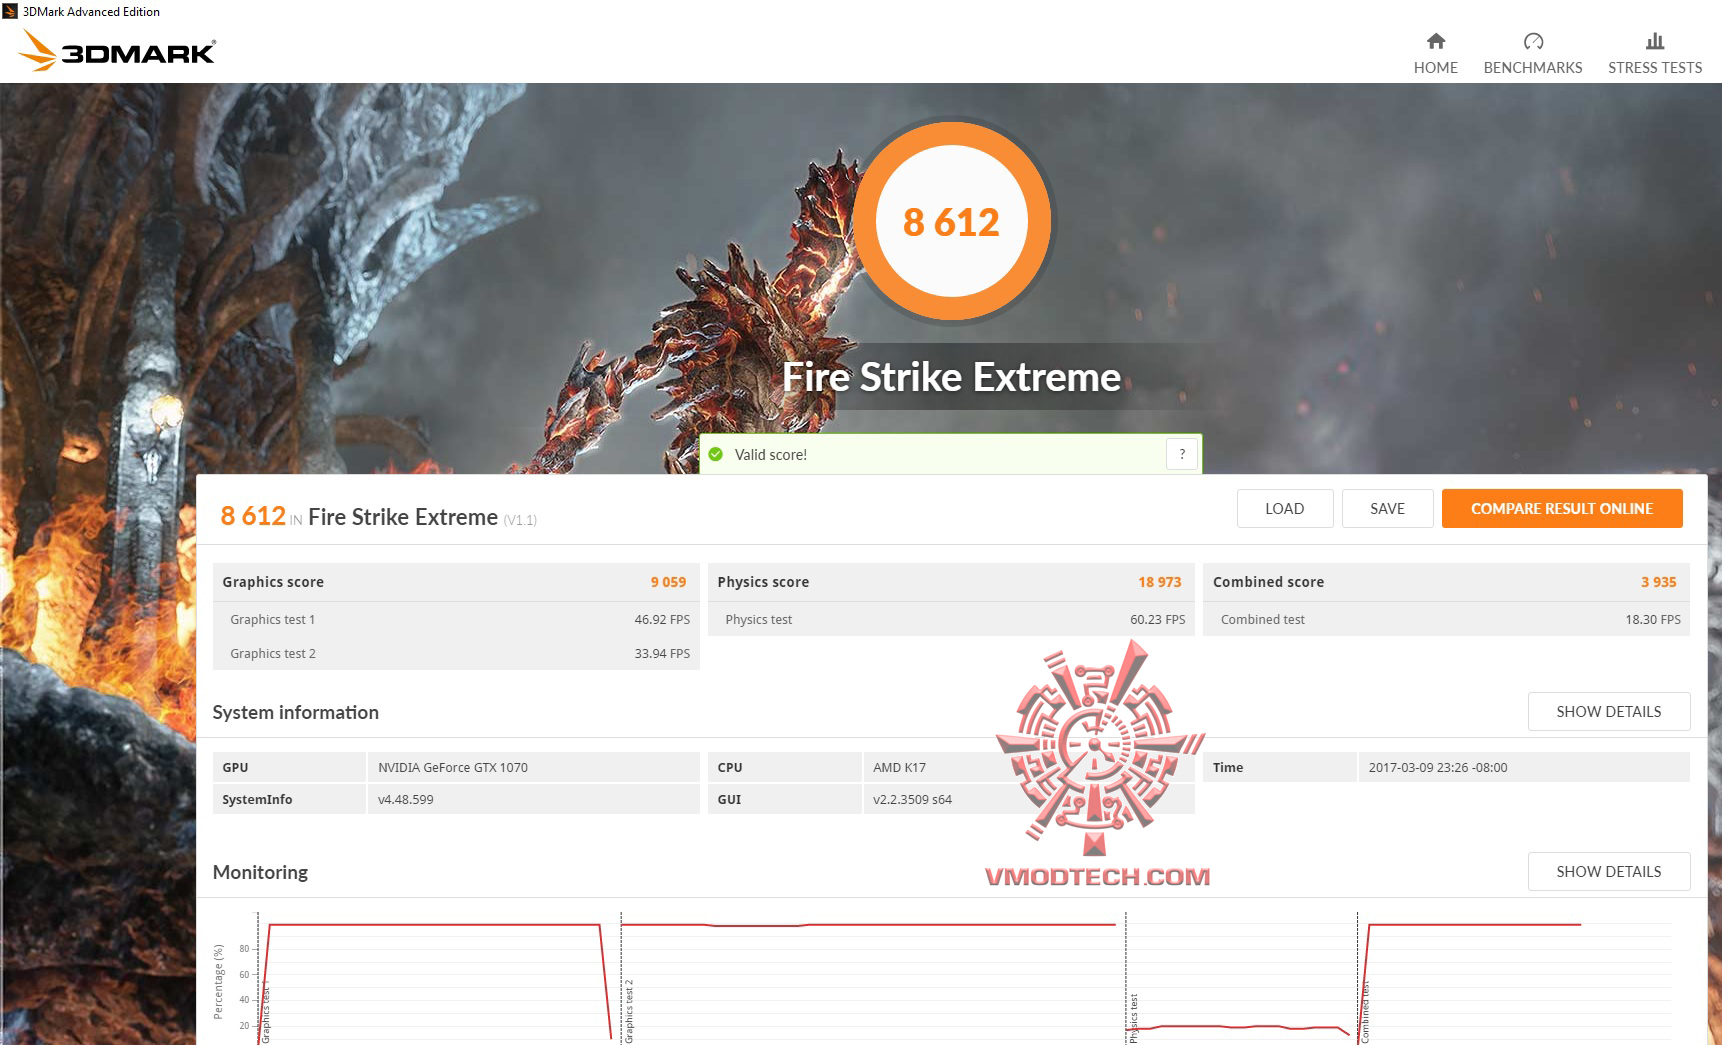This screenshot has width=1722, height=1045.
Task: Click the Fire Strike Extreme banner title
Action: coord(951,377)
